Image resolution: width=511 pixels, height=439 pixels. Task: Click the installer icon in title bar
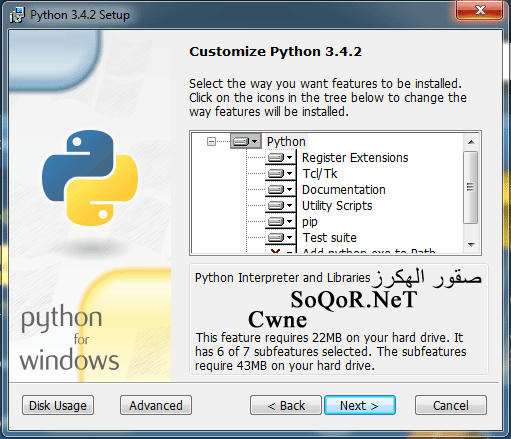click(x=17, y=15)
